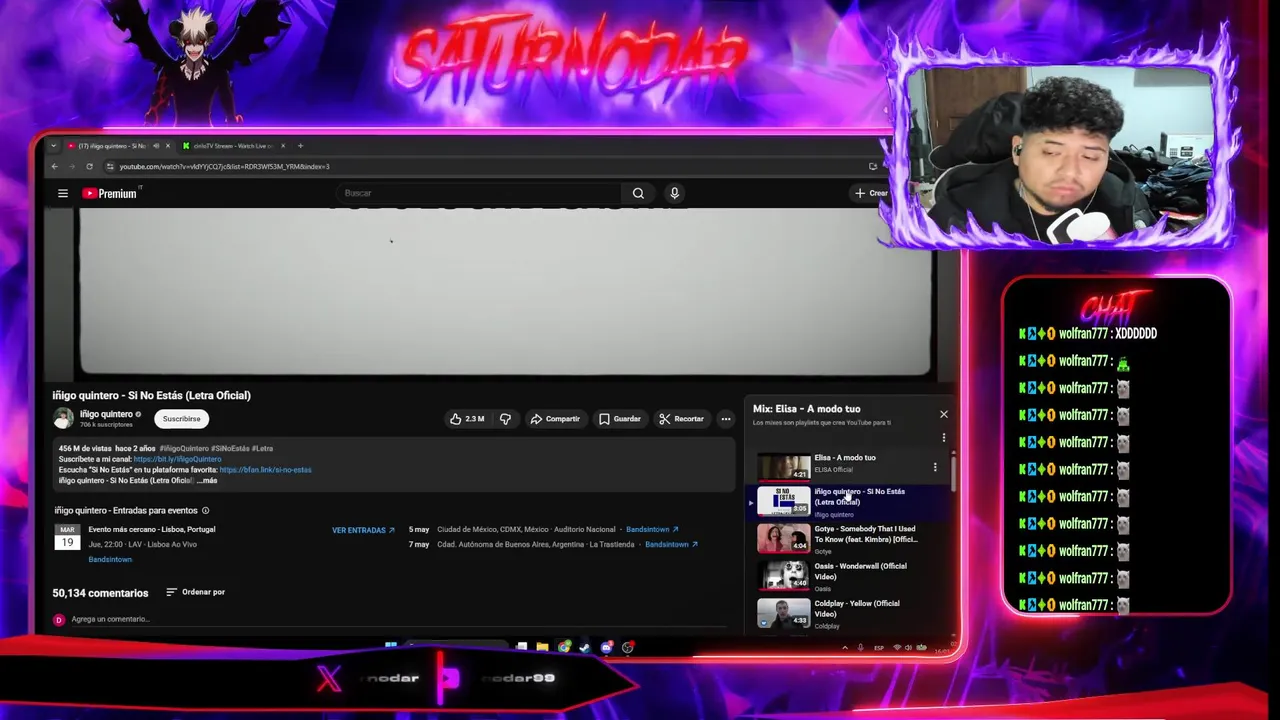The height and width of the screenshot is (720, 1280).
Task: Expand description with ...más
Action: (x=207, y=481)
